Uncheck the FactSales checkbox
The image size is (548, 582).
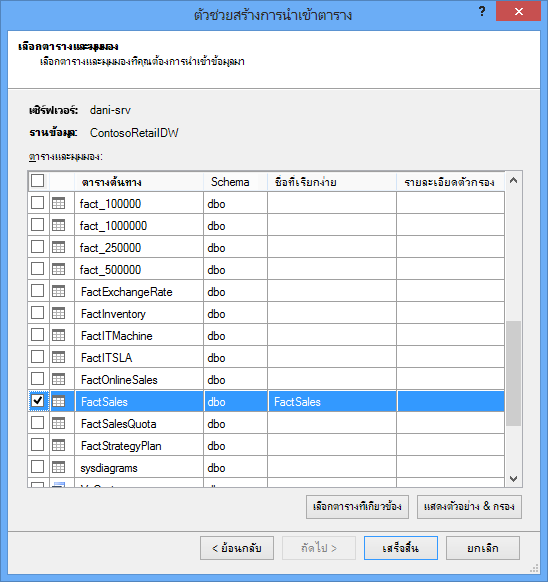point(37,400)
